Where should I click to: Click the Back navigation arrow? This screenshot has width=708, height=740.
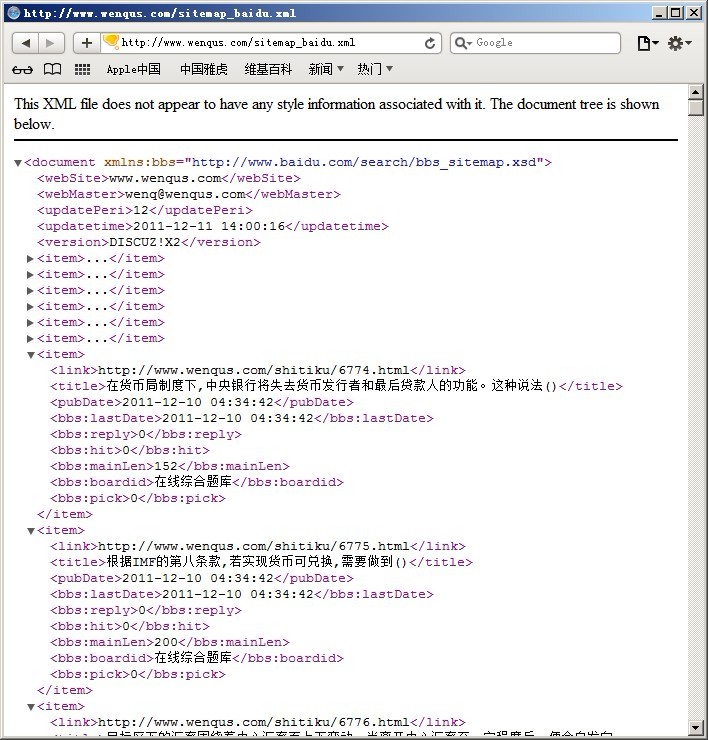point(26,43)
